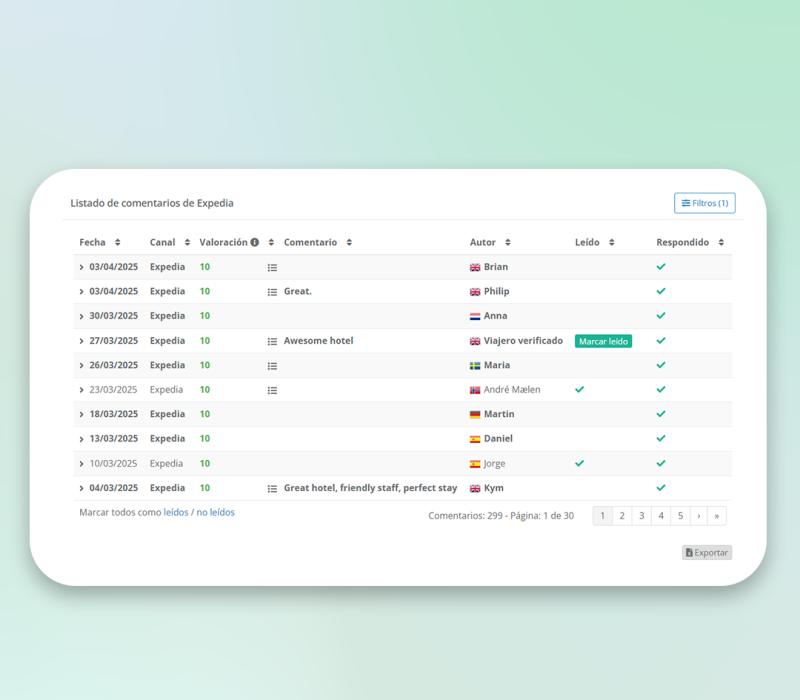Viewport: 800px width, 700px height.
Task: Open rating details list icon for Kym
Action: (x=272, y=489)
